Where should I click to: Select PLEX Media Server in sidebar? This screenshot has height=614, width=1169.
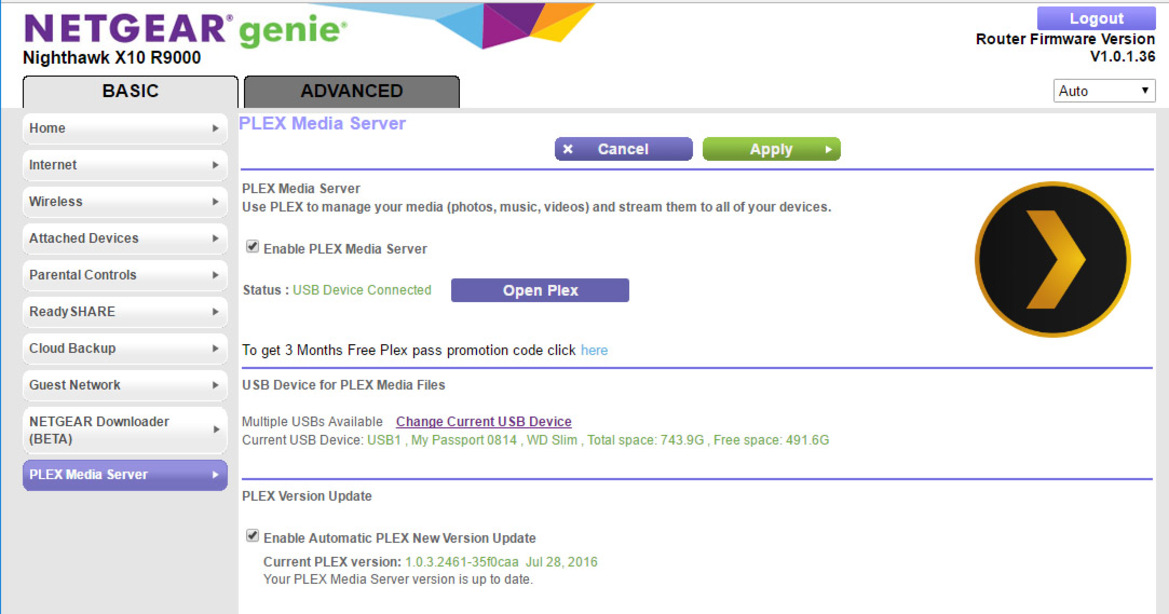[x=125, y=475]
